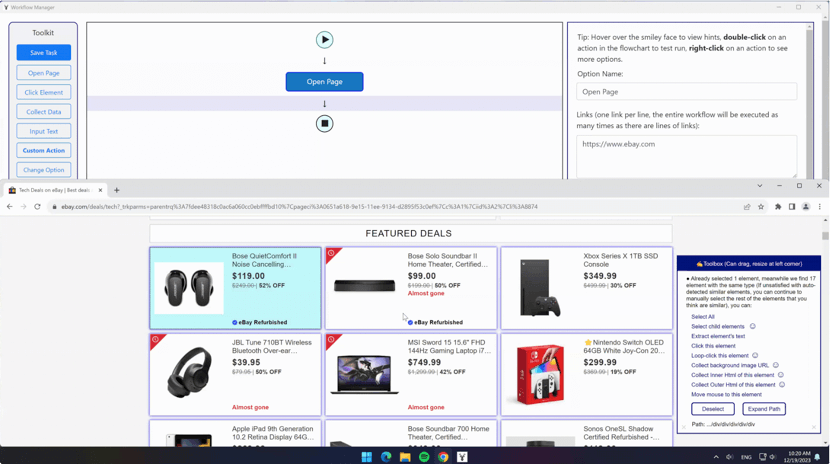This screenshot has width=830, height=464.
Task: Select the stop node in the flowchart
Action: (x=324, y=124)
